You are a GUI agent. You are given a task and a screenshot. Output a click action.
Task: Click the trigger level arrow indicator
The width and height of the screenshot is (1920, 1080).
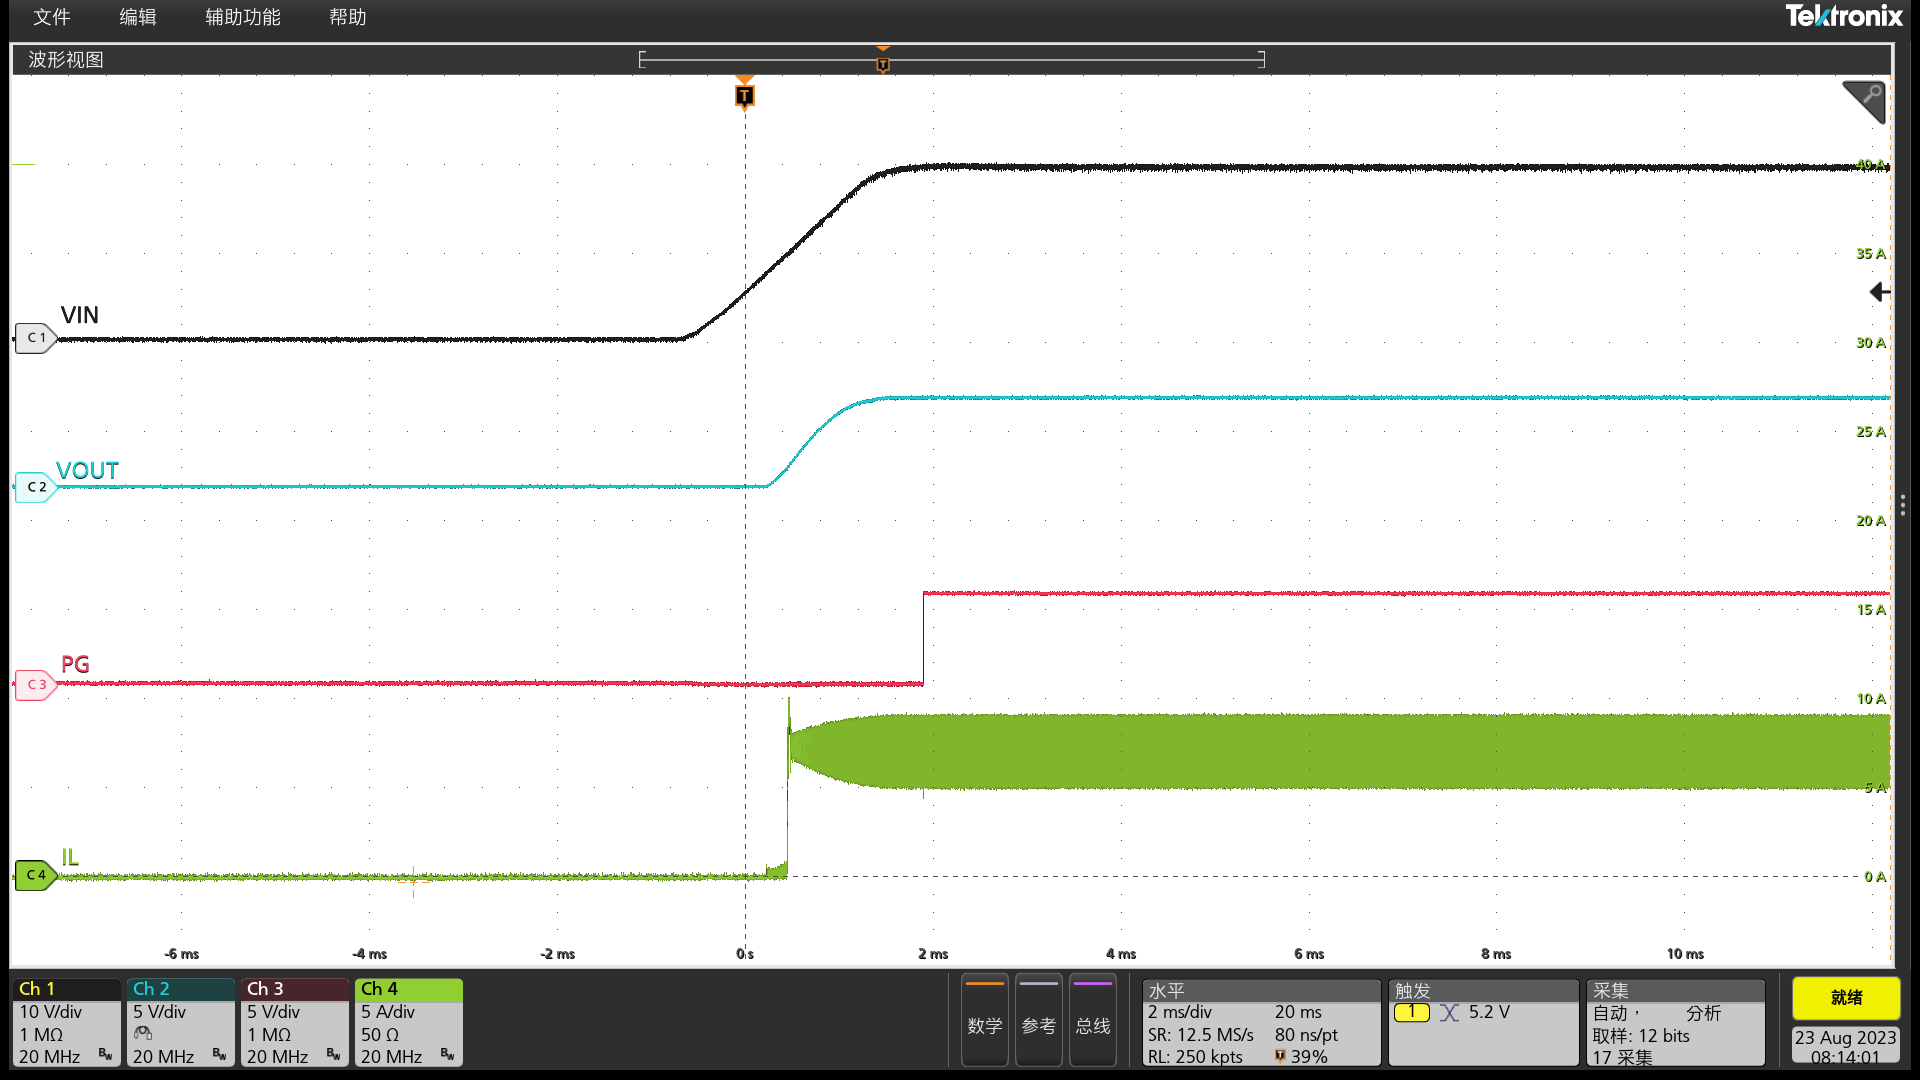(1879, 292)
